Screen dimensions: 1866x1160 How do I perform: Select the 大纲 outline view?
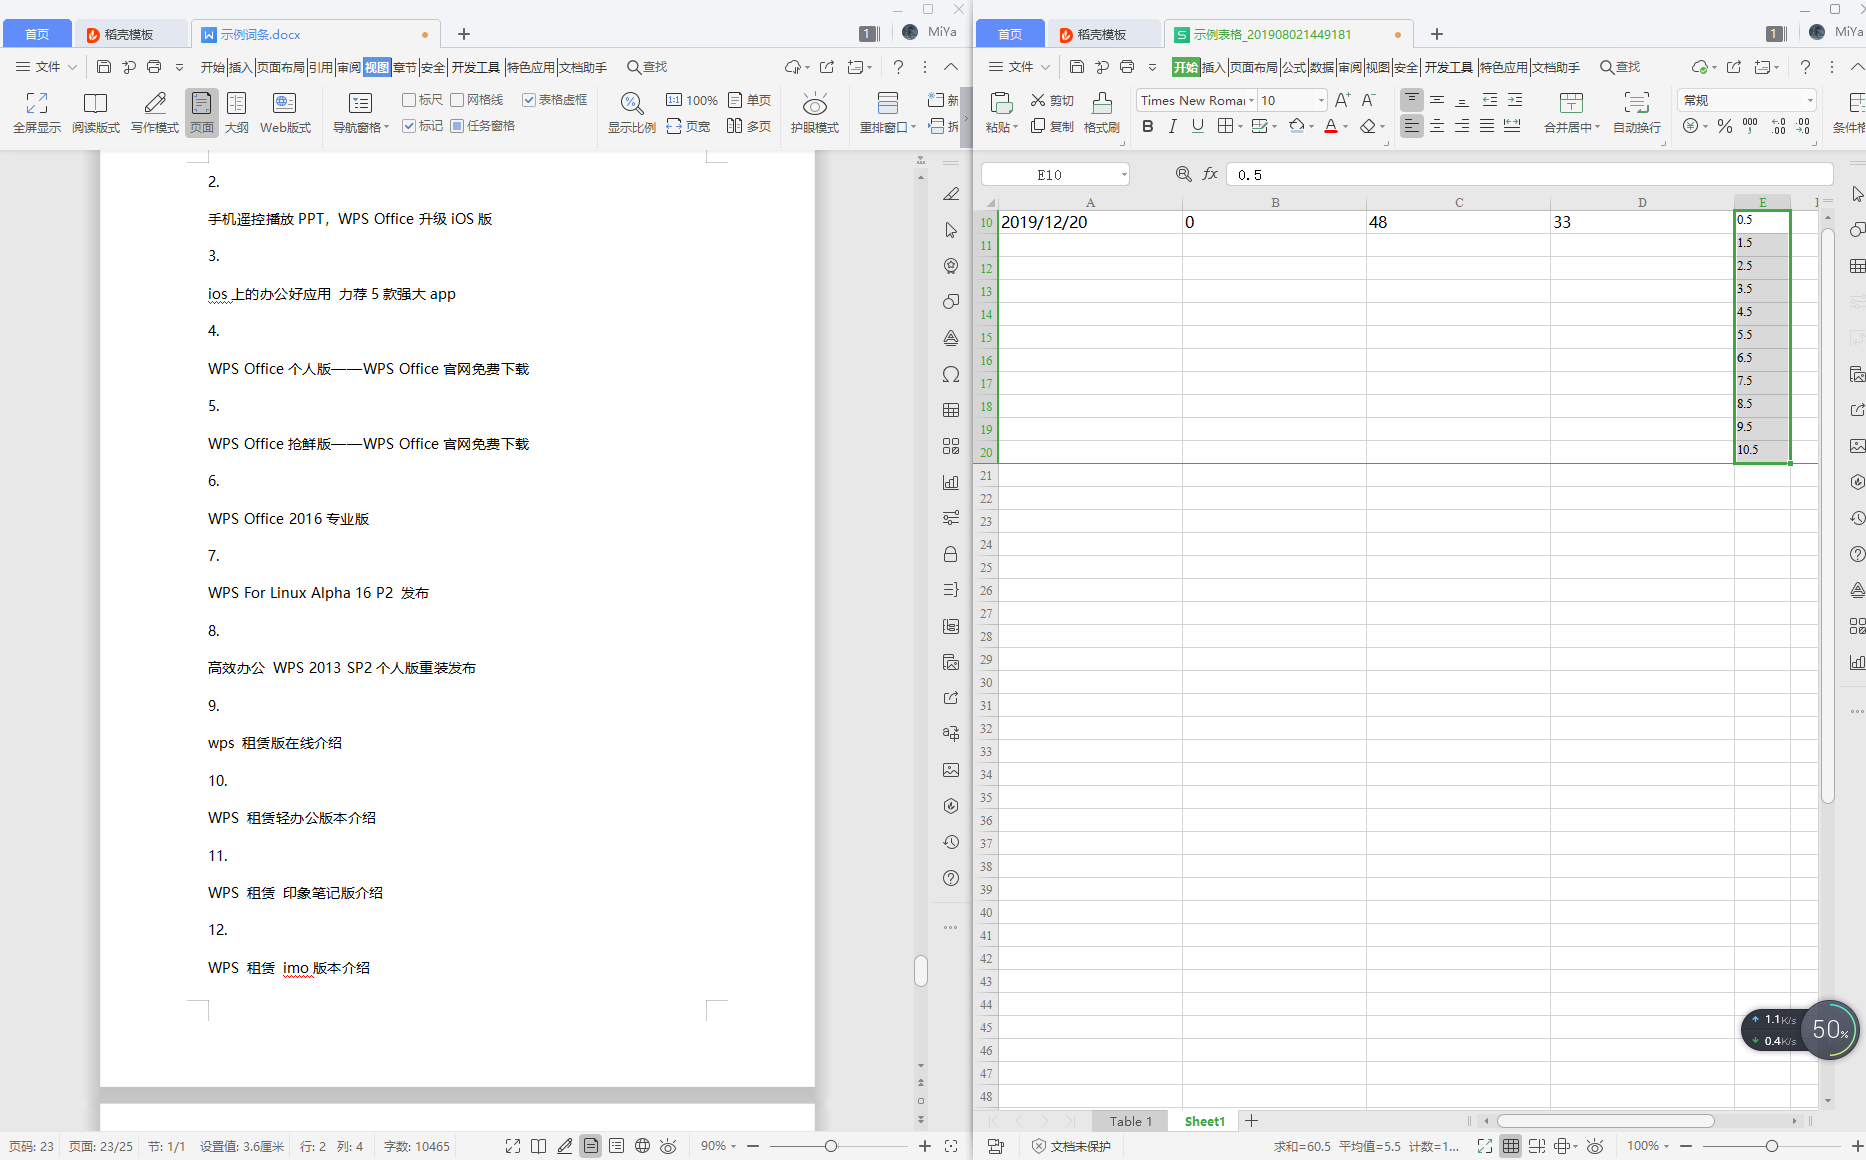point(237,112)
